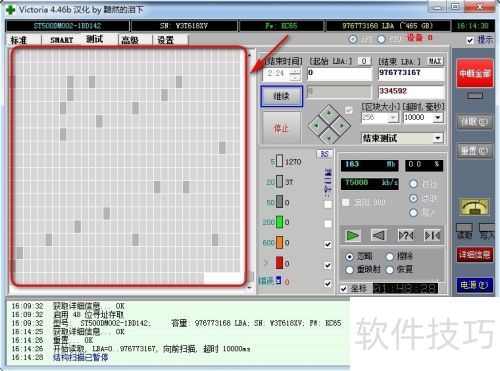Click the 继续 continue button
Screen dimensions: 500x371
click(282, 96)
